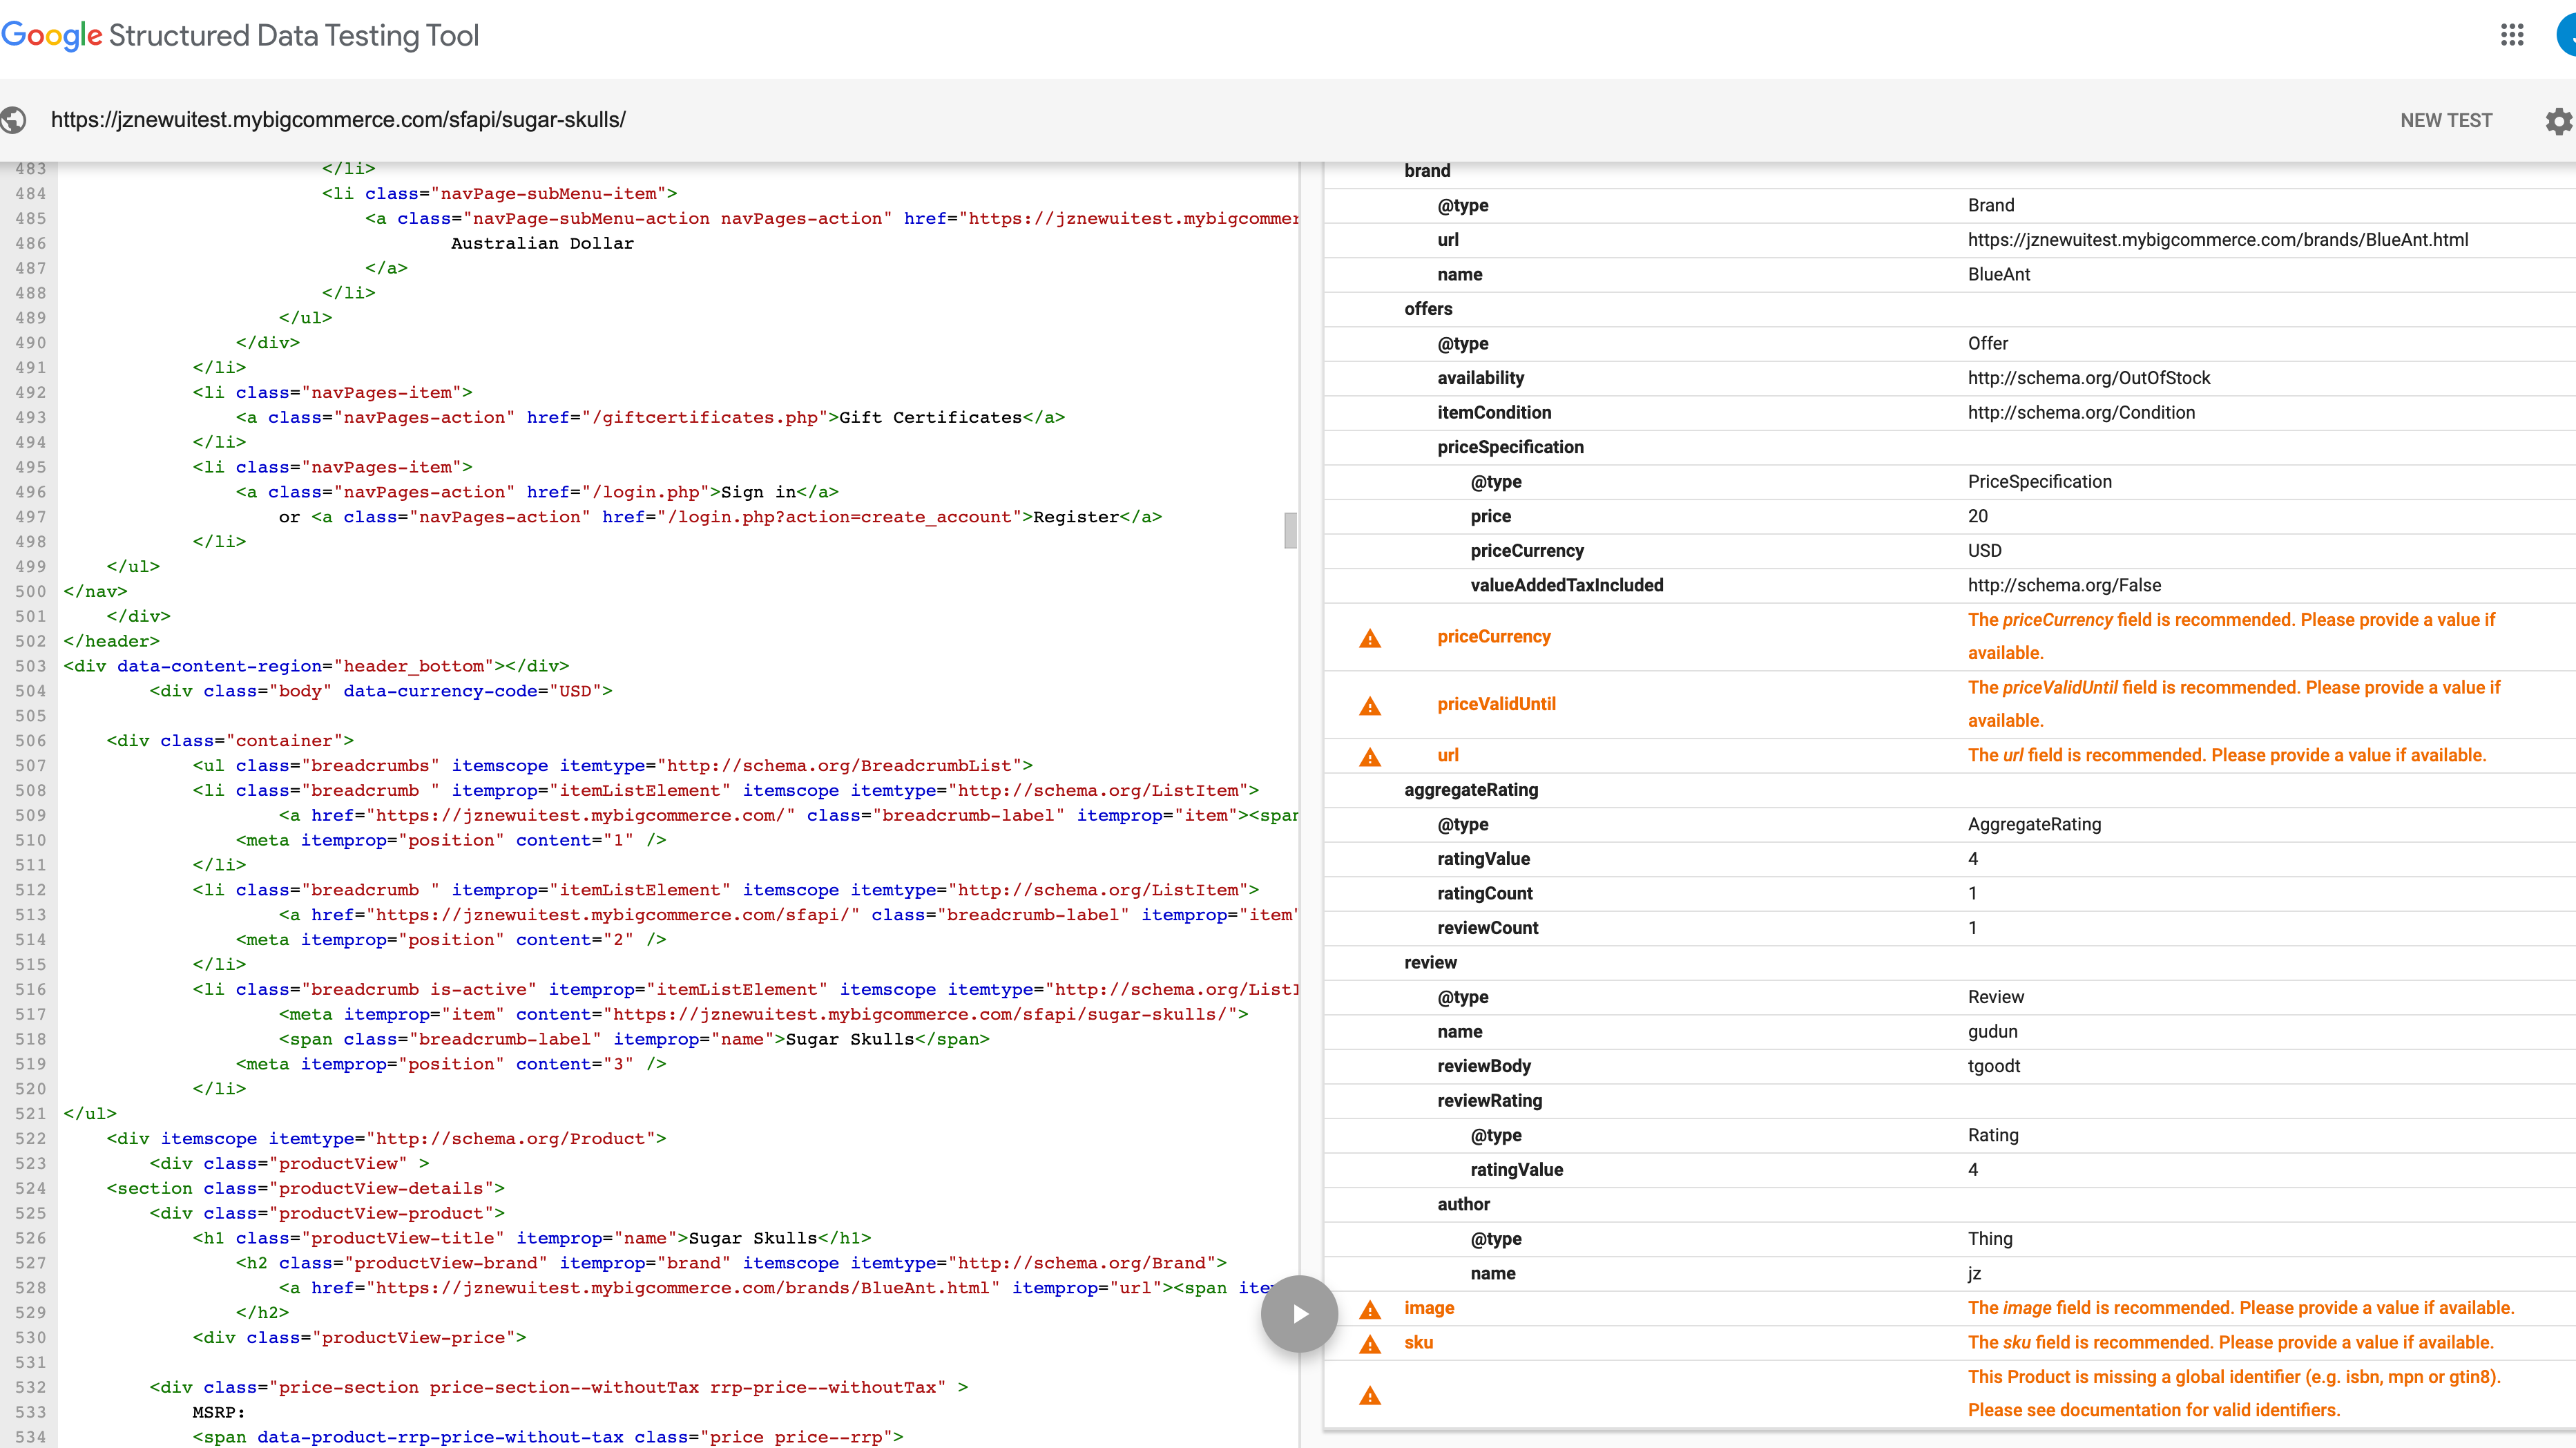2576x1448 pixels.
Task: Click the Register link code line
Action: coord(720,517)
